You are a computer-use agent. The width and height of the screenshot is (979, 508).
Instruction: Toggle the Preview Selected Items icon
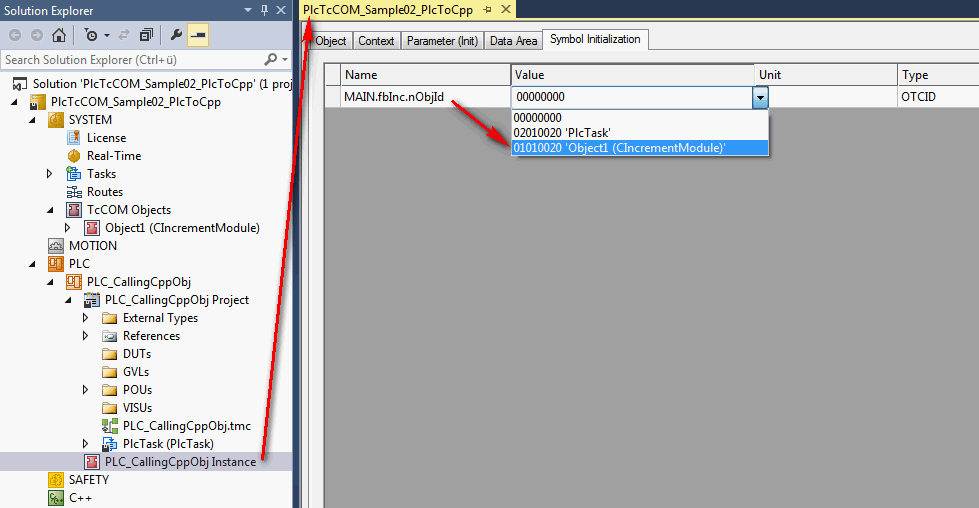198,36
